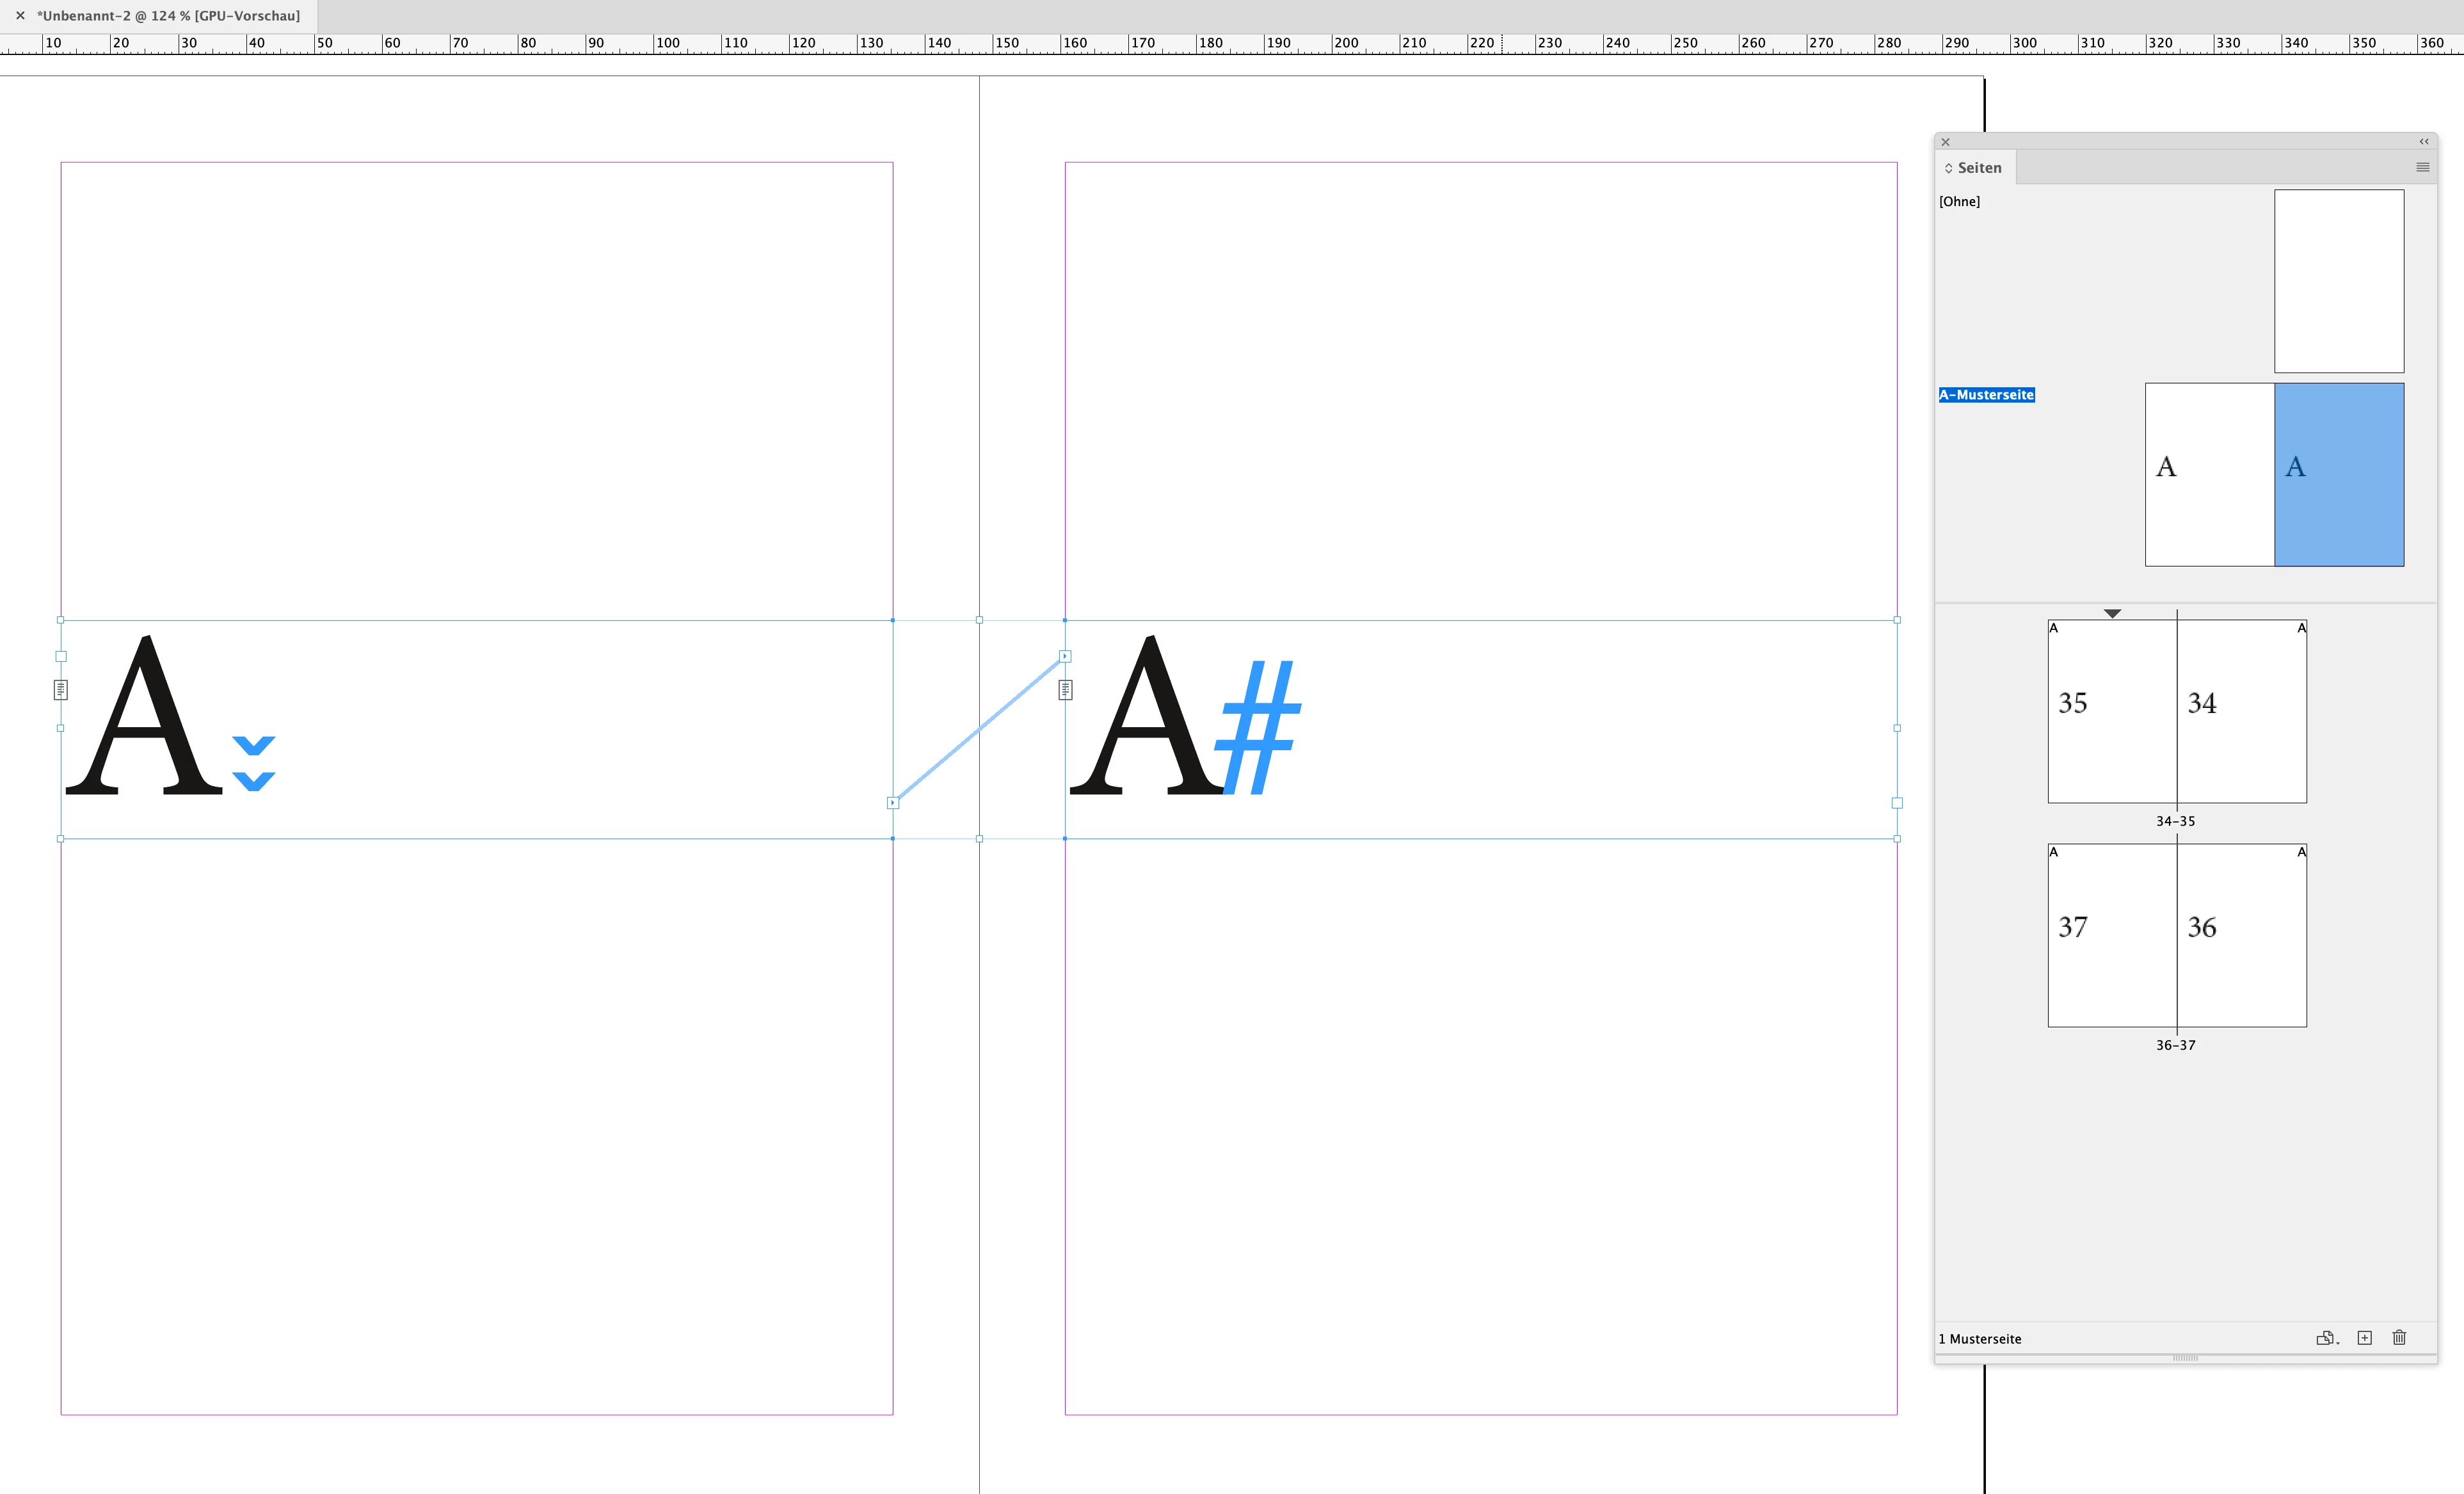Create a new page with plus icon
Screen dimensions: 2464x1494
2365,1338
